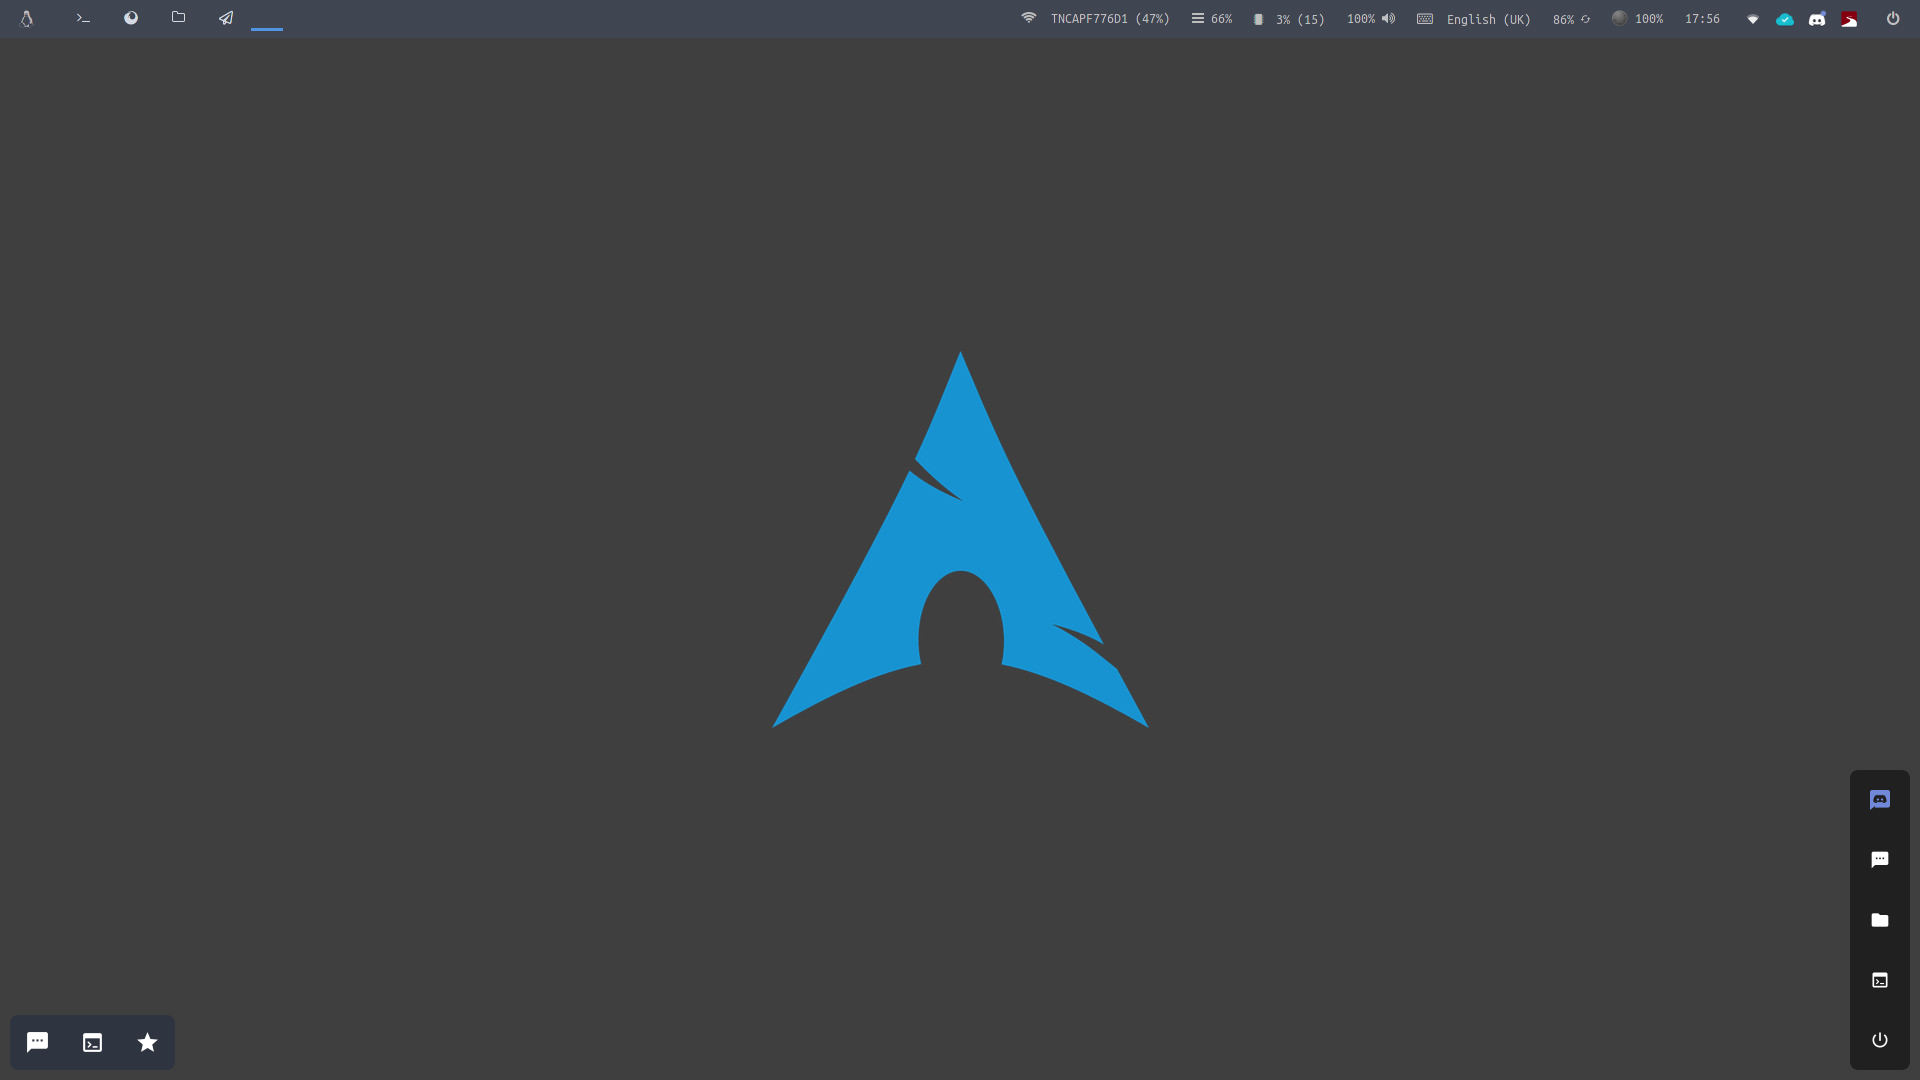This screenshot has width=1920, height=1080.
Task: Click the Wi-Fi signal icon in bar
Action: pos(1029,18)
